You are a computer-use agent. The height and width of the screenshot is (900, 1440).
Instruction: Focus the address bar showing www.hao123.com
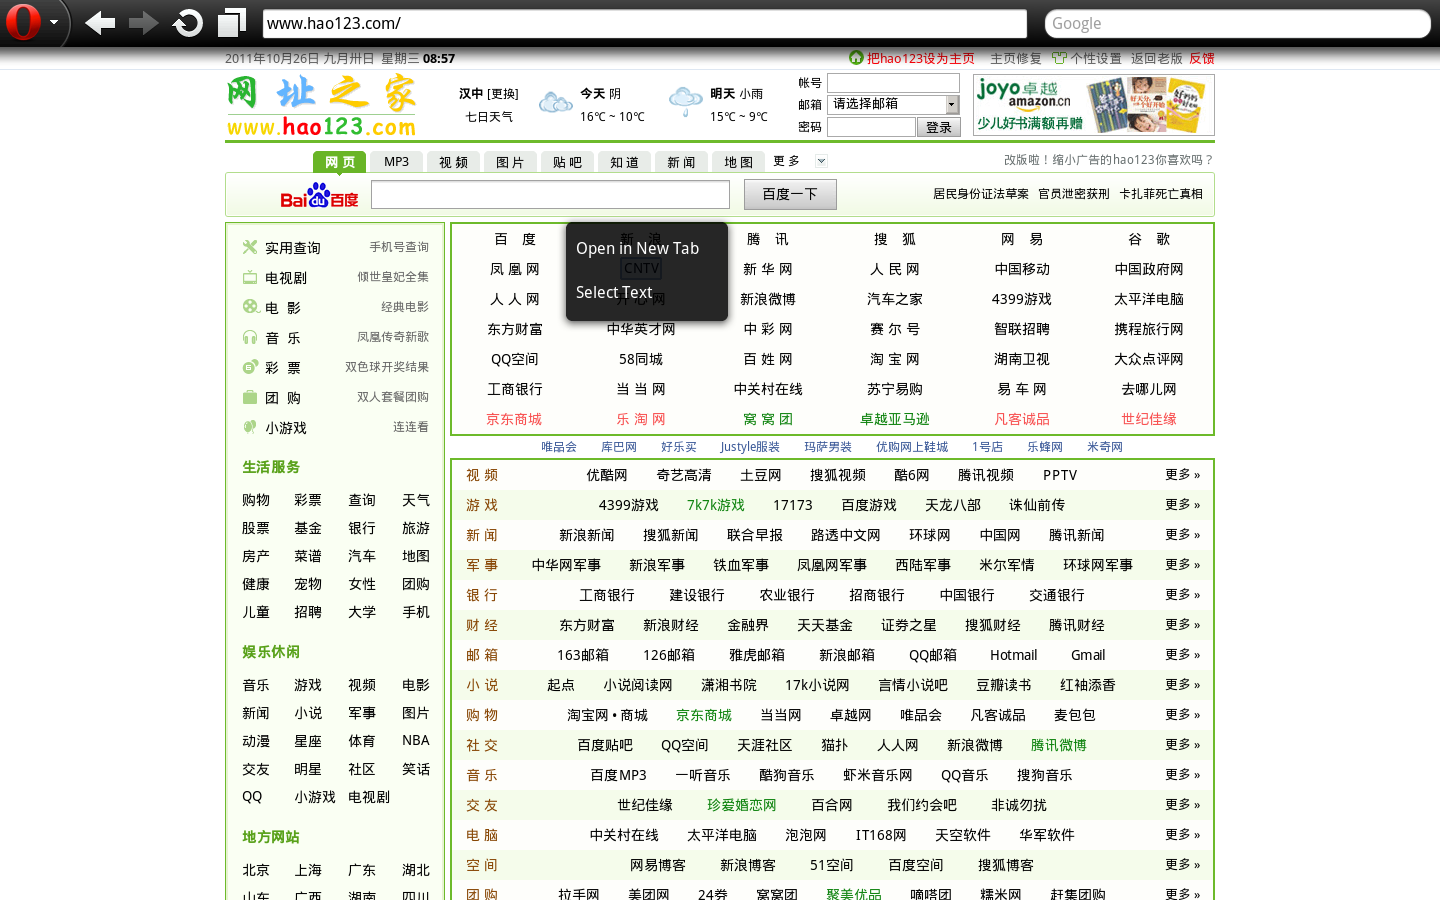click(644, 23)
